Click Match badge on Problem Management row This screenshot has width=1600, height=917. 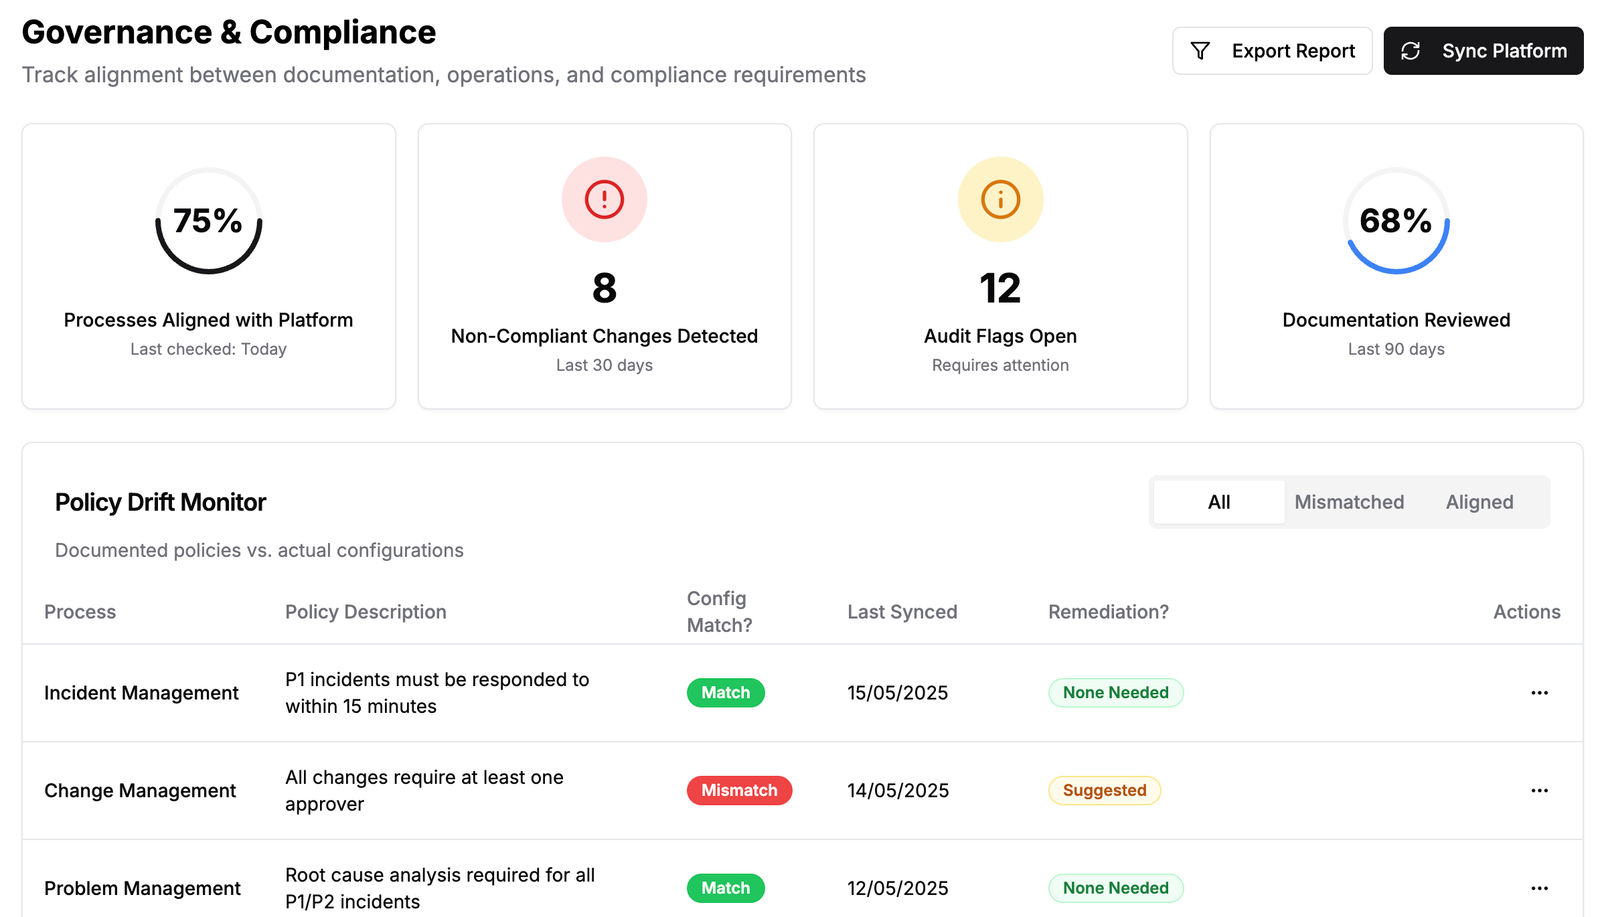[726, 888]
